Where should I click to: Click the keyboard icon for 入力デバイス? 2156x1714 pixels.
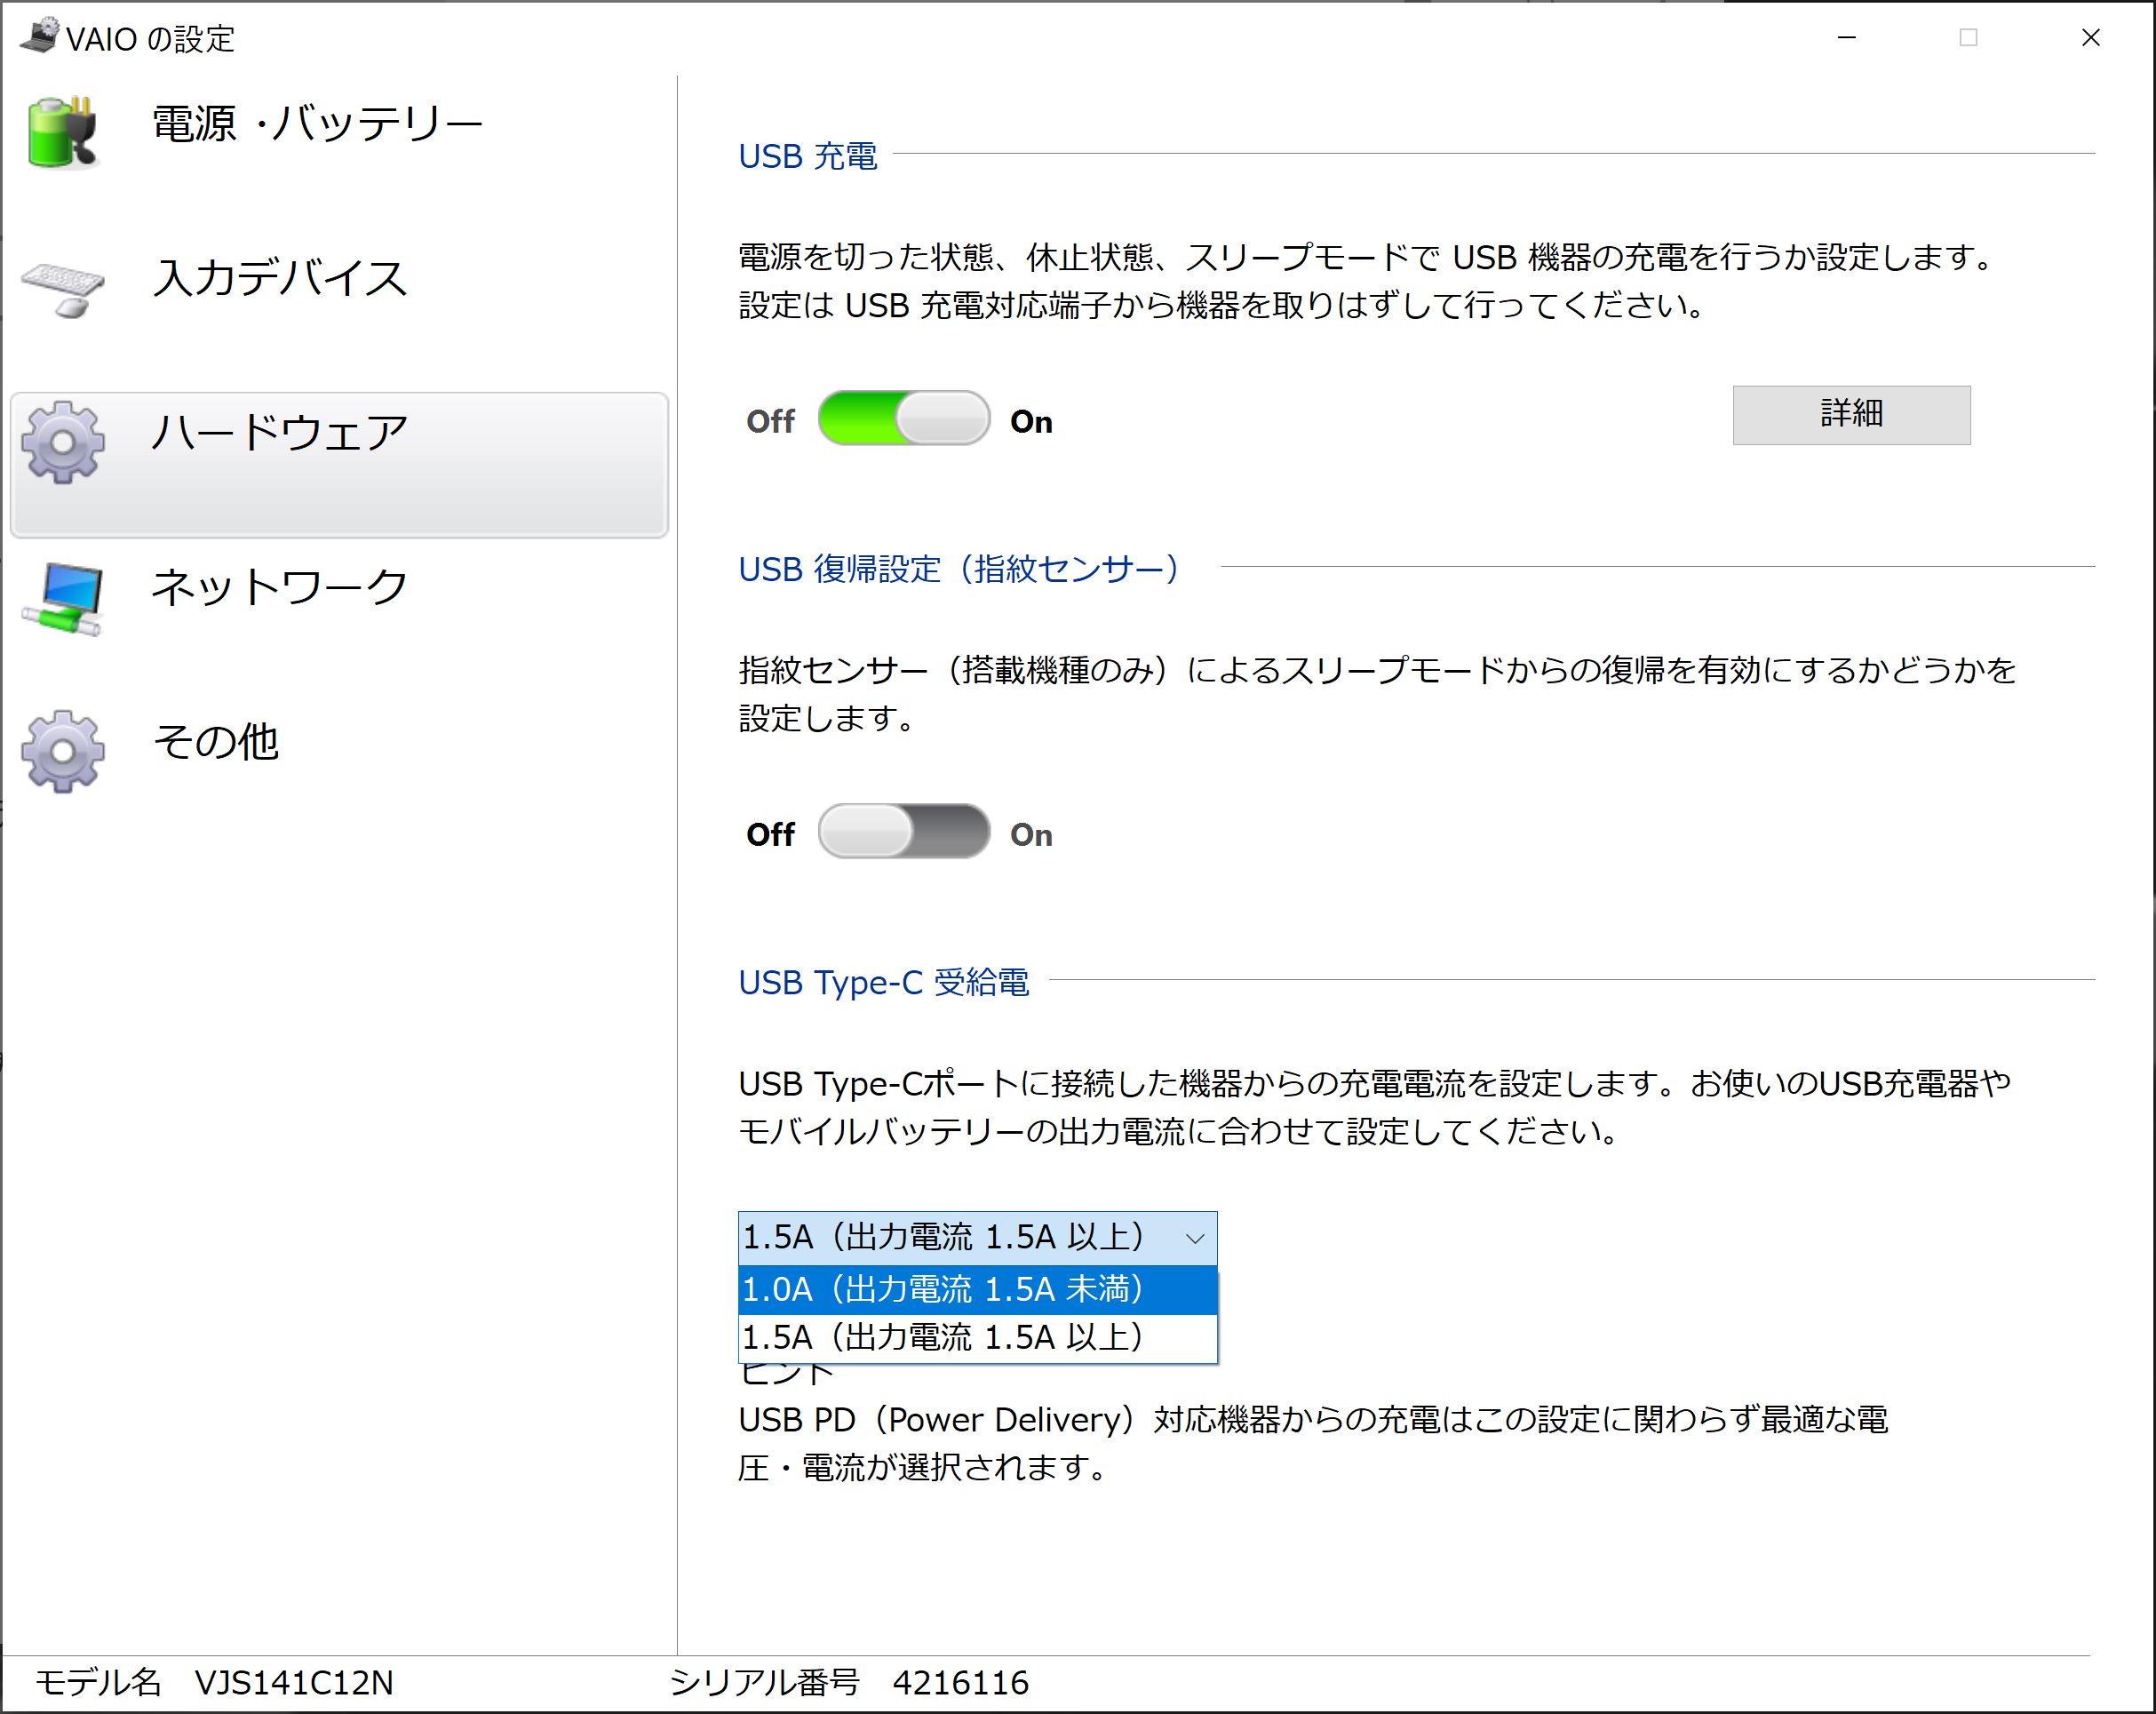tap(62, 290)
